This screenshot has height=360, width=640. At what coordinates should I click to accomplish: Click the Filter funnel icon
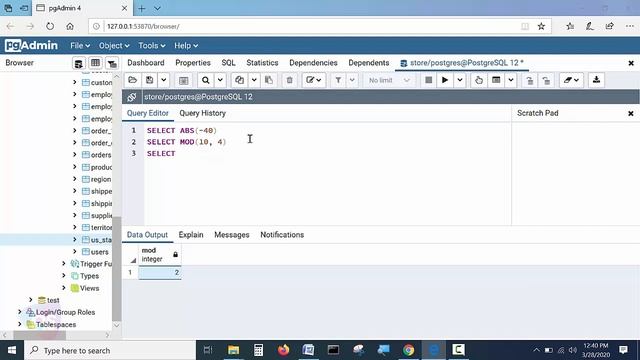338,80
